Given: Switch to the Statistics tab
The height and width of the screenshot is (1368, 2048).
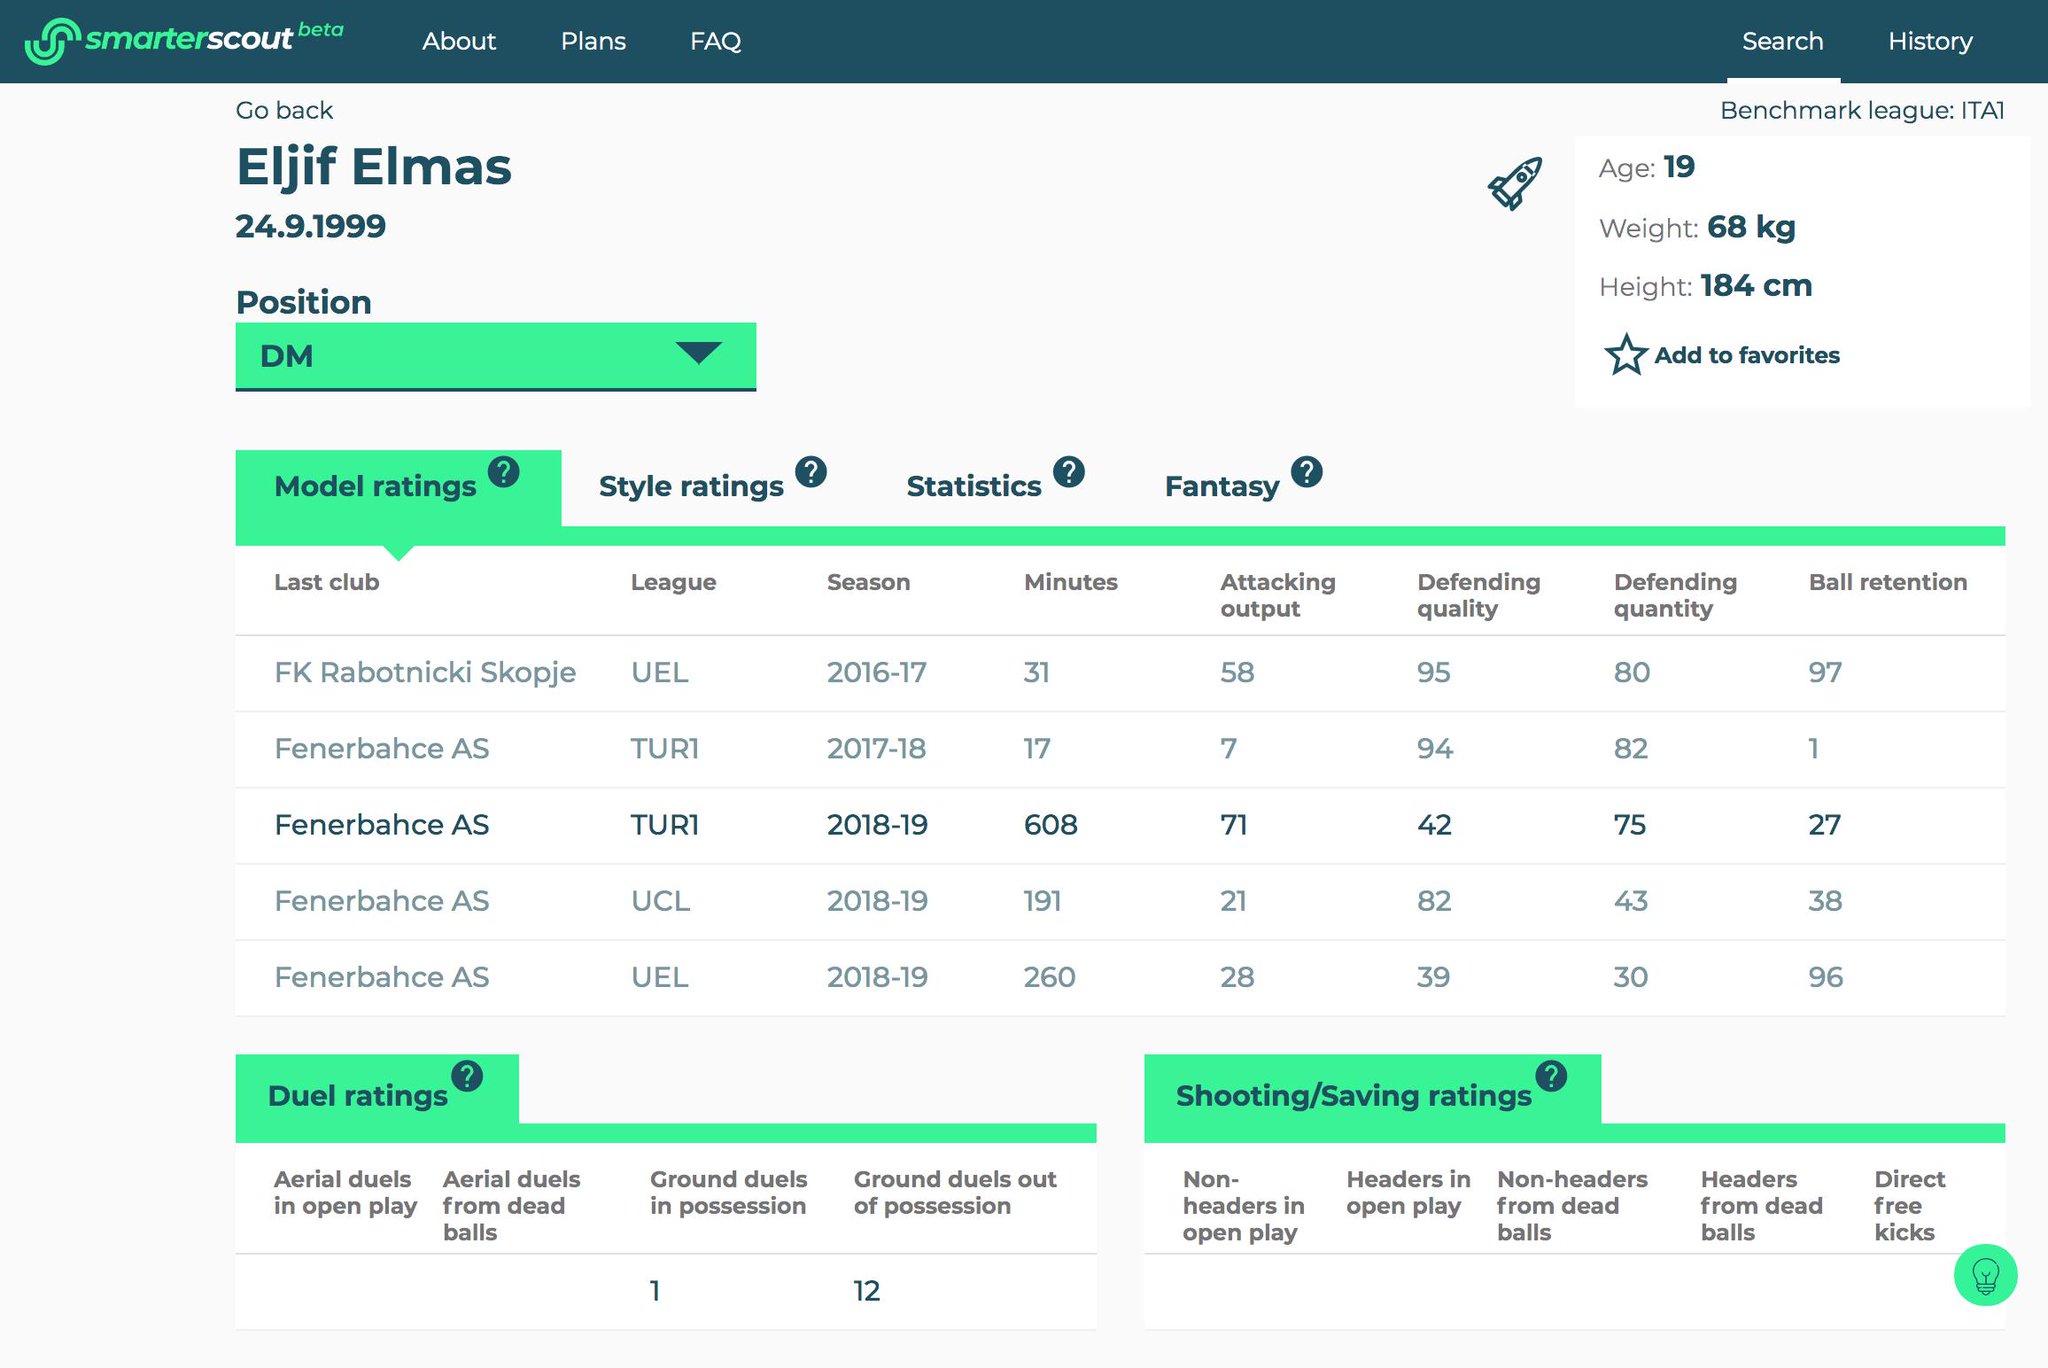Looking at the screenshot, I should 973,487.
